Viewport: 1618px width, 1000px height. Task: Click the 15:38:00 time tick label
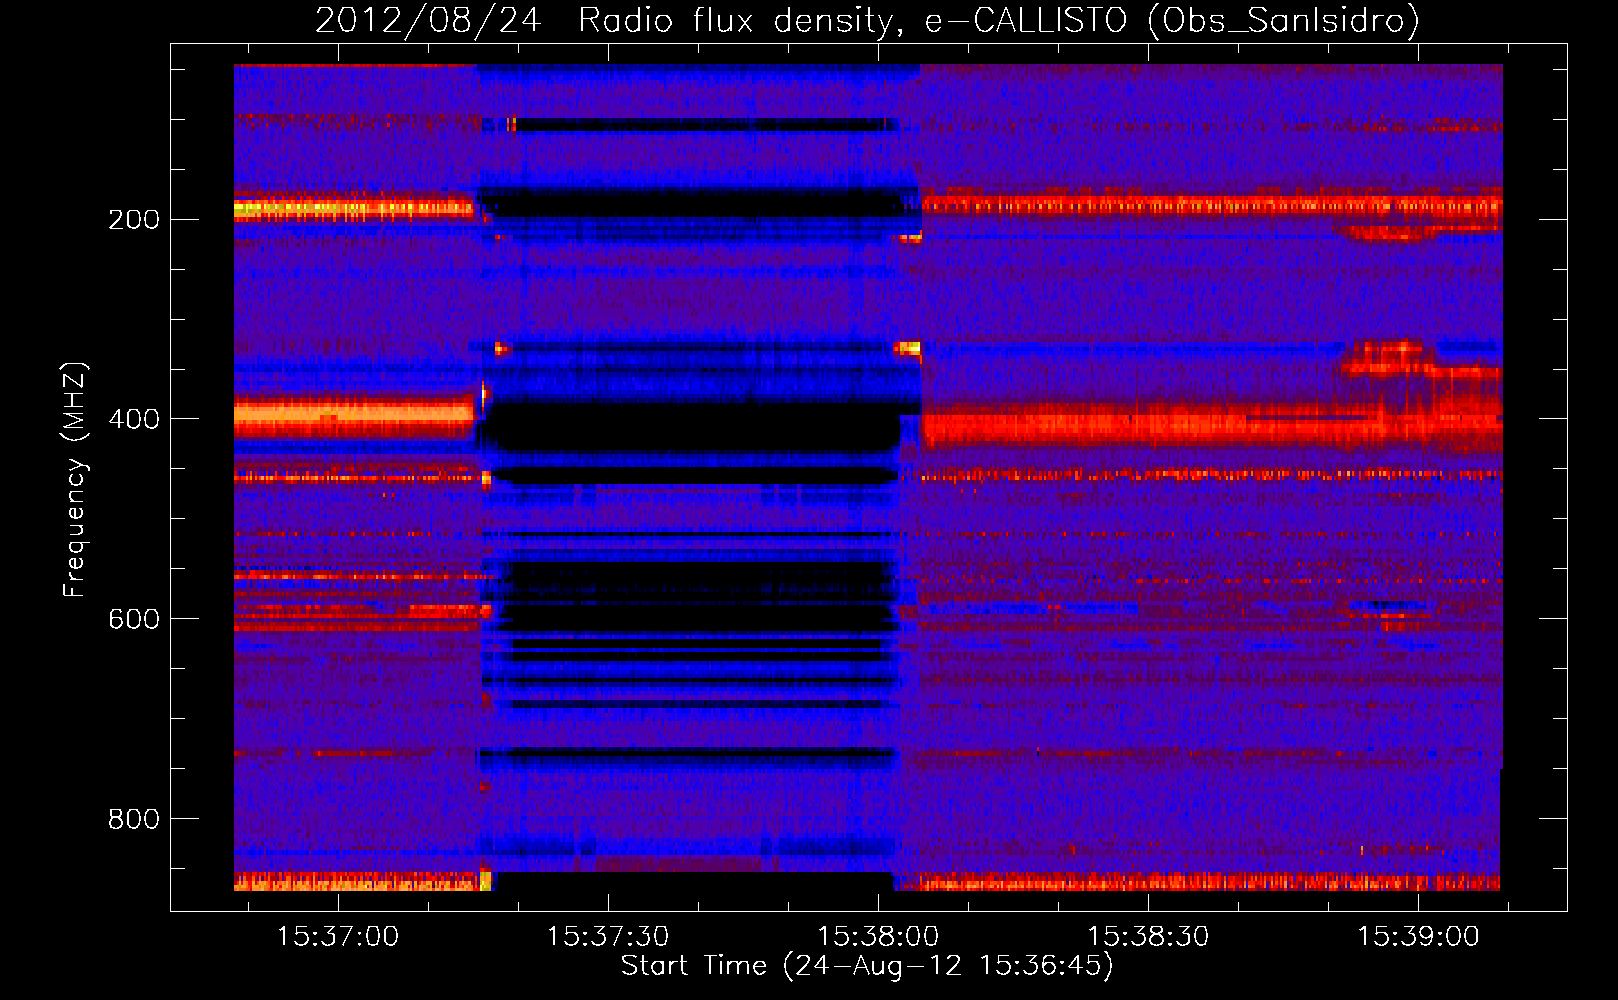pyautogui.click(x=878, y=936)
